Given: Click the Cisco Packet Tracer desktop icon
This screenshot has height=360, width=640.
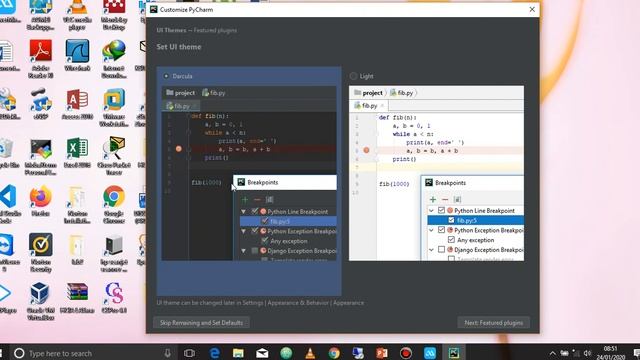Looking at the screenshot, I should (x=114, y=156).
